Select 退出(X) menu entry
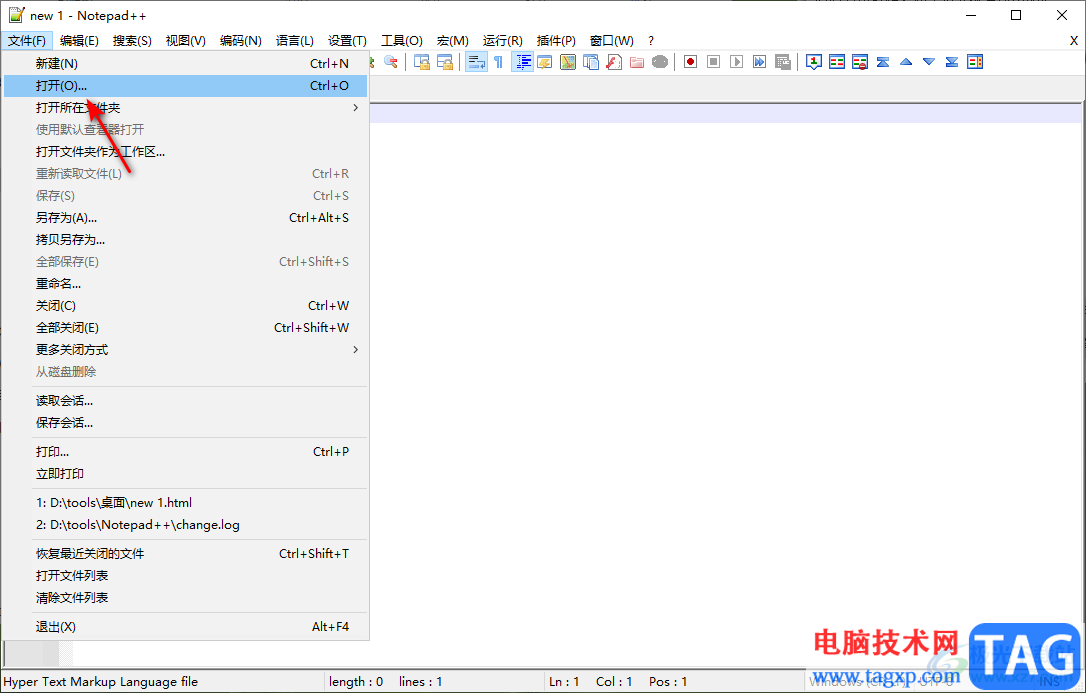The image size is (1086, 693). point(186,627)
